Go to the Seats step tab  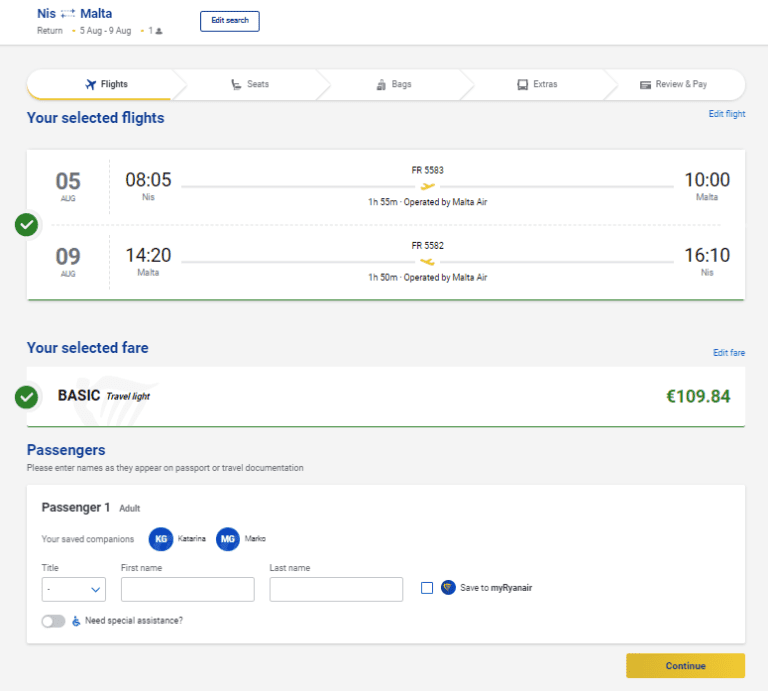pyautogui.click(x=250, y=84)
